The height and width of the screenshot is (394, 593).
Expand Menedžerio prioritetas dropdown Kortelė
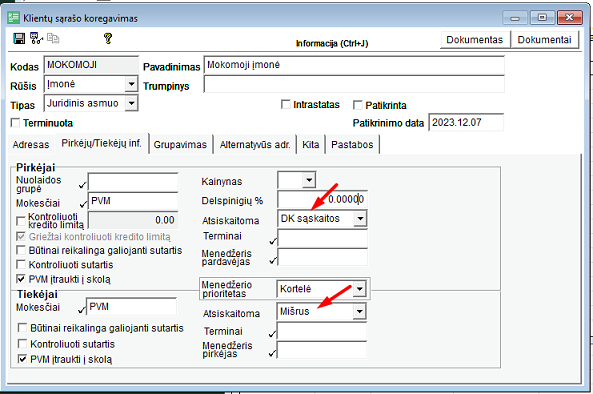click(x=359, y=289)
